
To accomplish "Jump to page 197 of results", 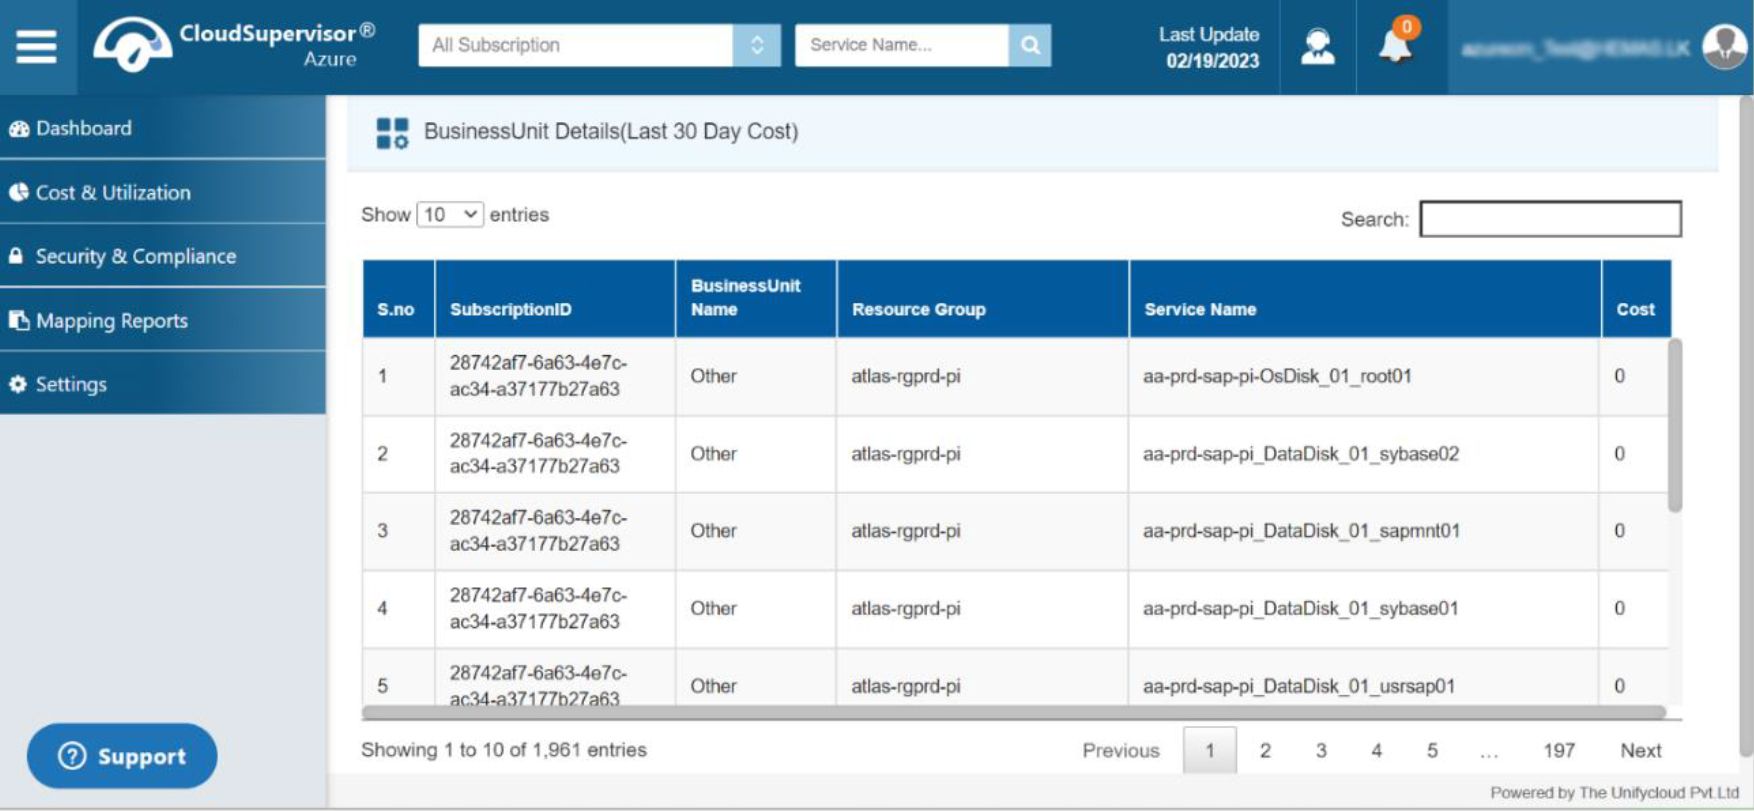I will point(1558,750).
